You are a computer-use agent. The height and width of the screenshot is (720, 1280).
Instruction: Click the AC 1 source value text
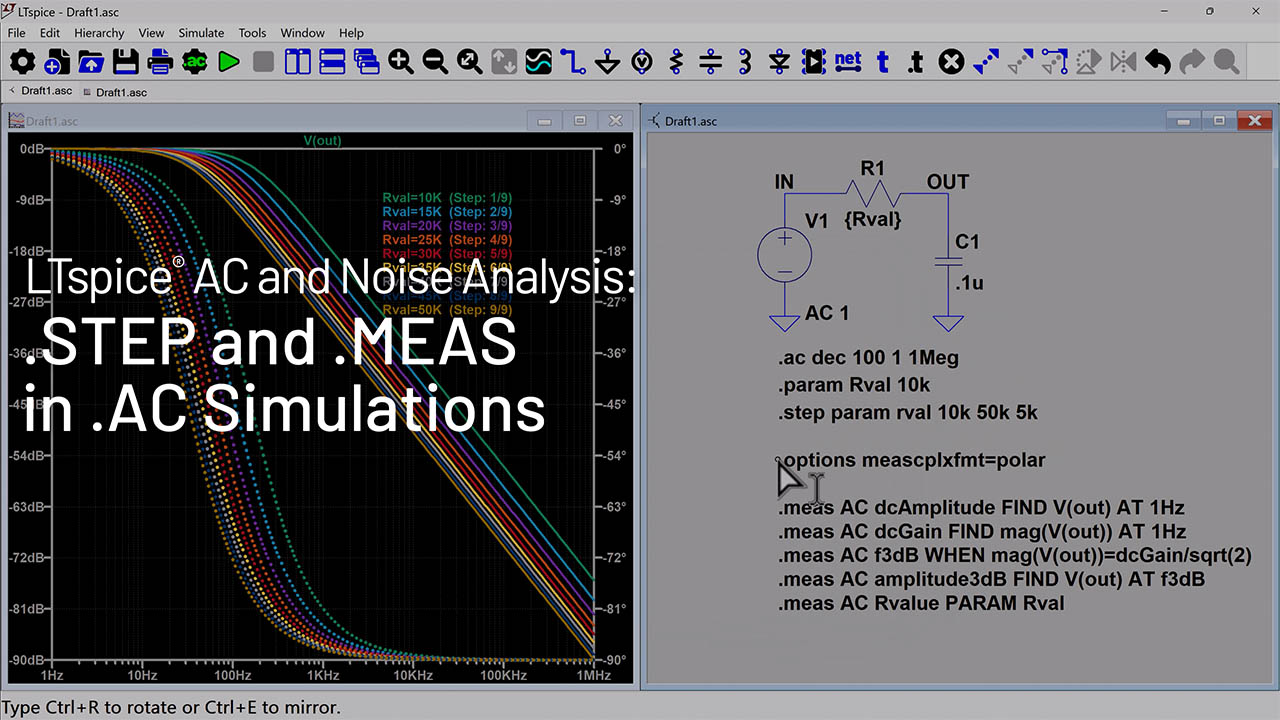(827, 314)
